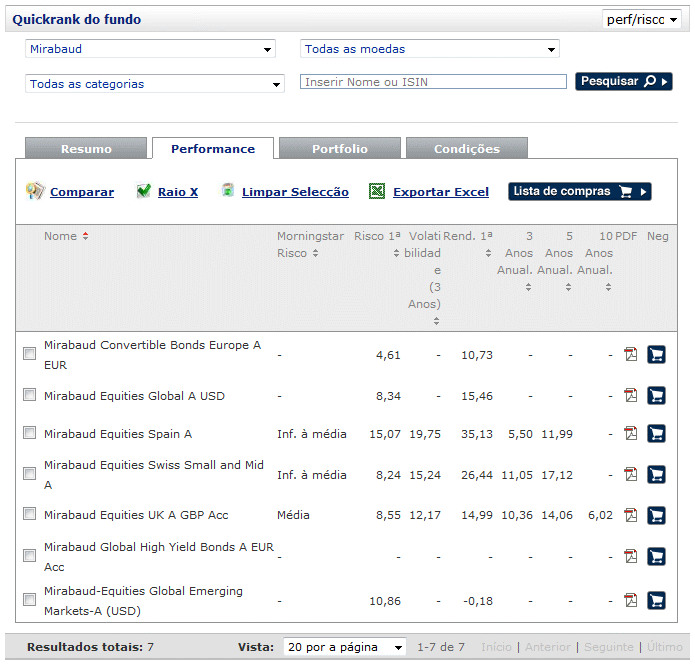The height and width of the screenshot is (665, 695).
Task: Open PDF for Mirabaud Equities UK A GBP Acc
Action: [x=631, y=515]
